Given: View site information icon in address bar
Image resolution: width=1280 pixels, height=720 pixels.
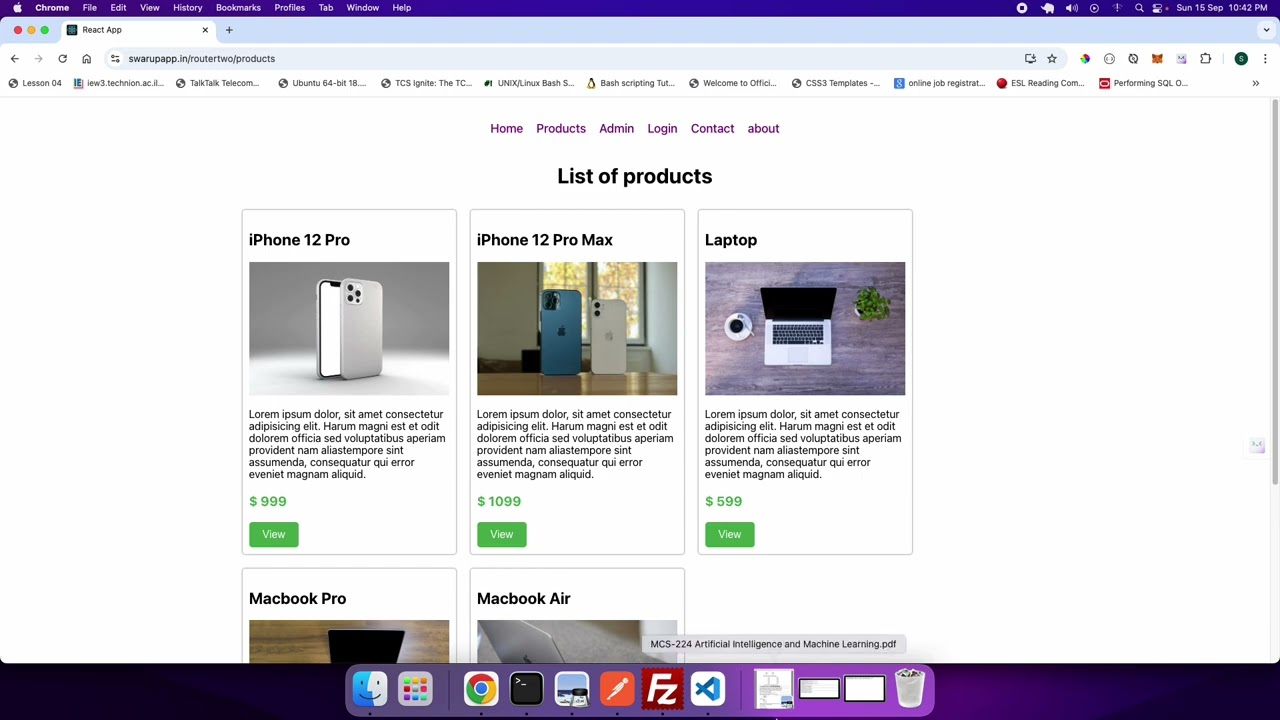Looking at the screenshot, I should (x=115, y=59).
